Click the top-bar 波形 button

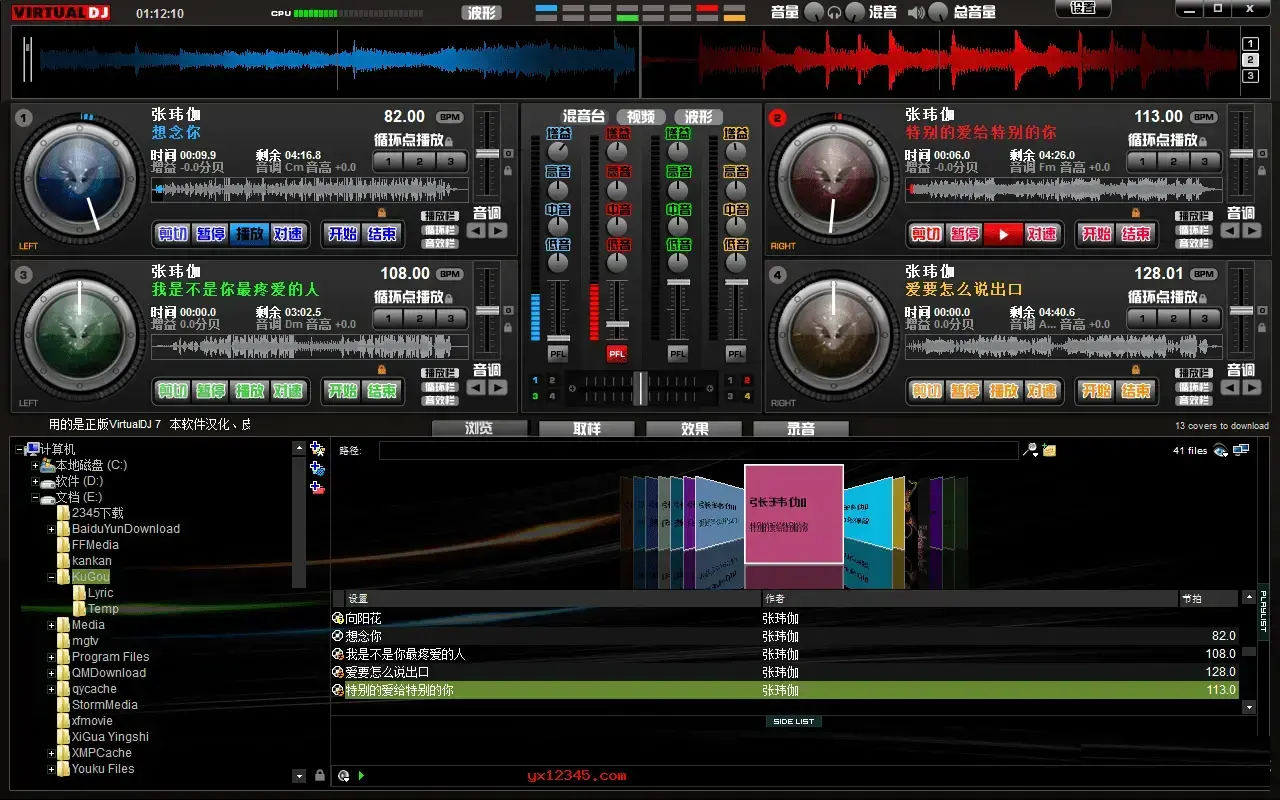[482, 12]
